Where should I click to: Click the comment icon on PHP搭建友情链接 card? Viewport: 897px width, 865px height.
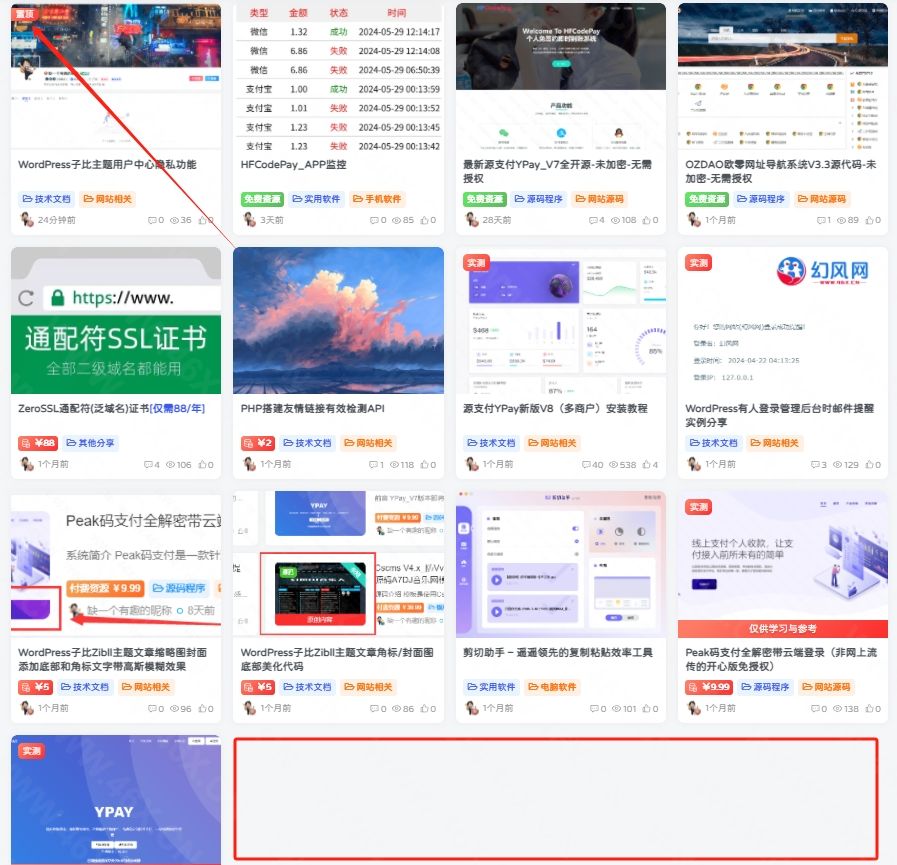[x=374, y=465]
